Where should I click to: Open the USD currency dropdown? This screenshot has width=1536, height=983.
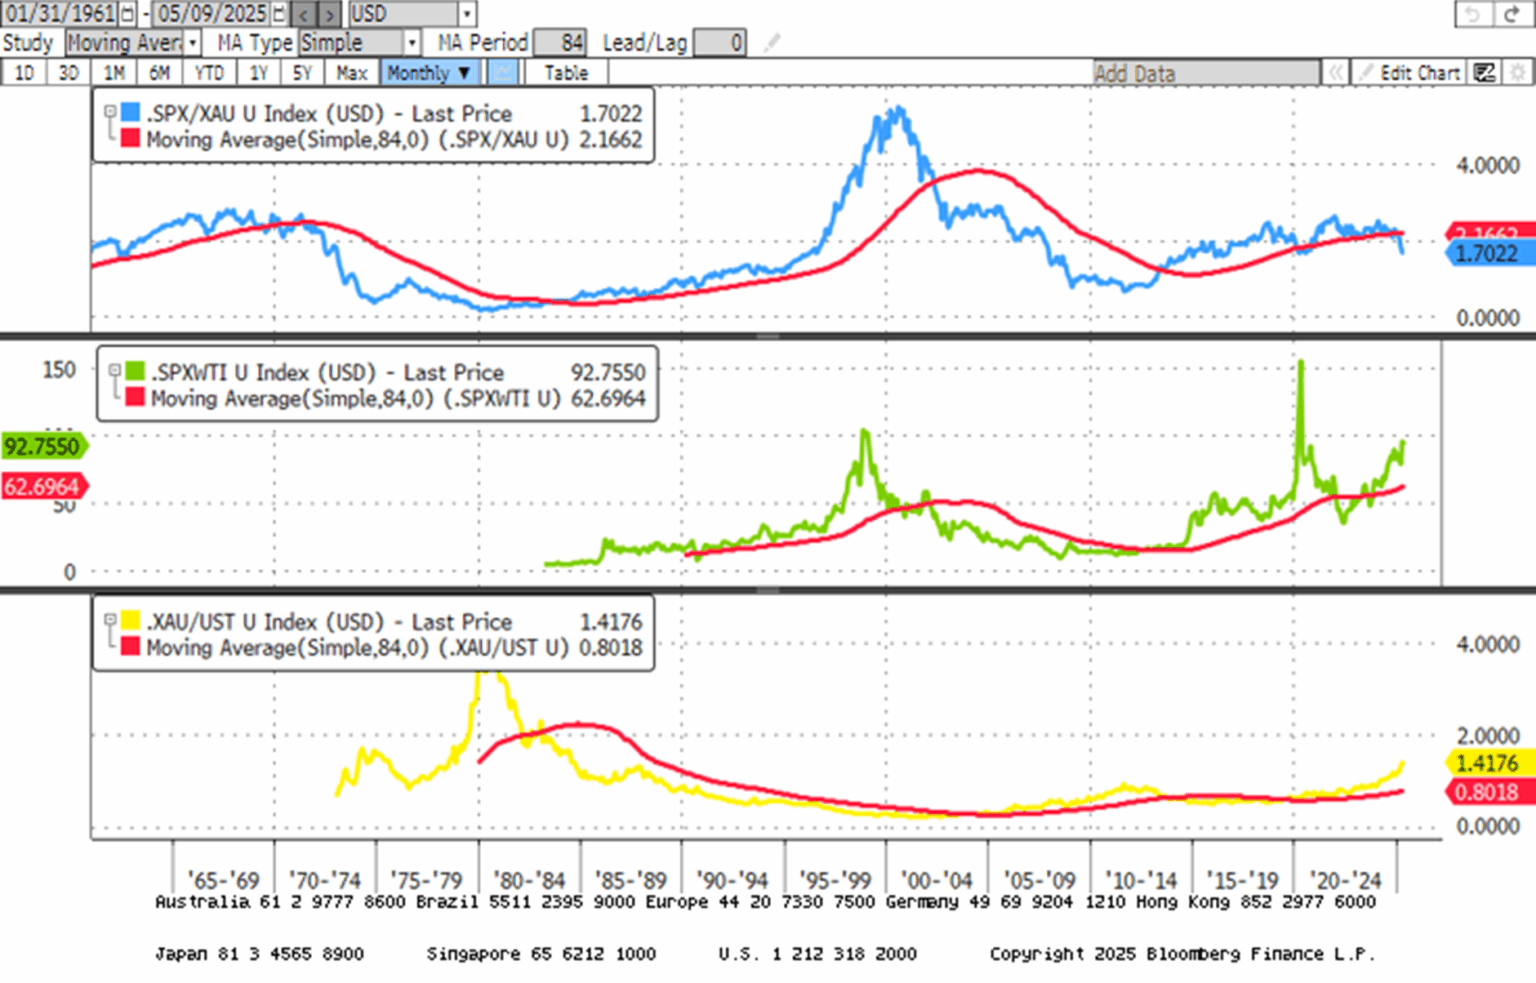click(466, 14)
